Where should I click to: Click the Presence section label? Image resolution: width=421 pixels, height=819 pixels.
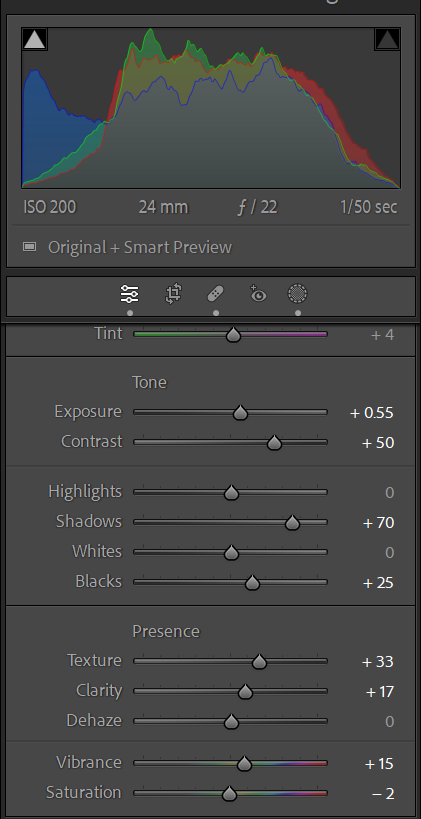coord(166,631)
